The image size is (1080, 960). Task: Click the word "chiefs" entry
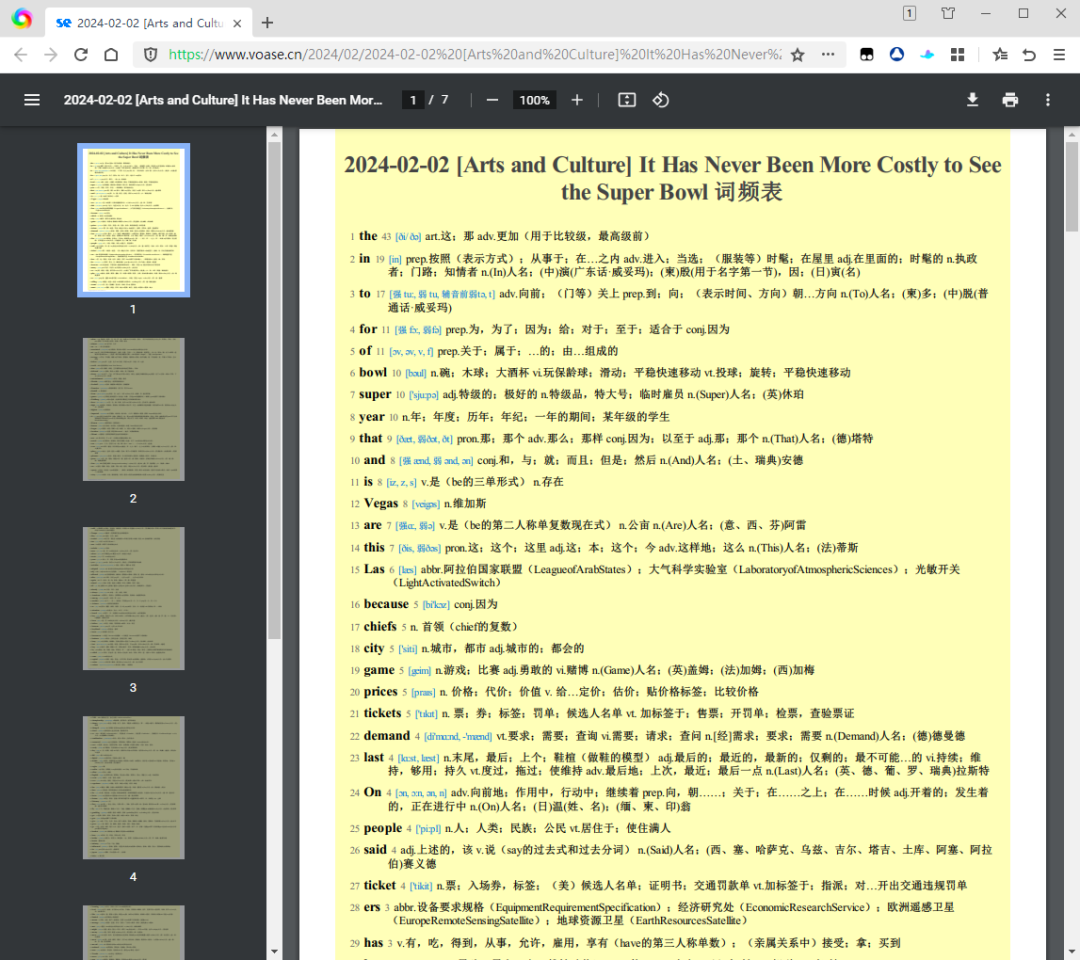coord(380,626)
